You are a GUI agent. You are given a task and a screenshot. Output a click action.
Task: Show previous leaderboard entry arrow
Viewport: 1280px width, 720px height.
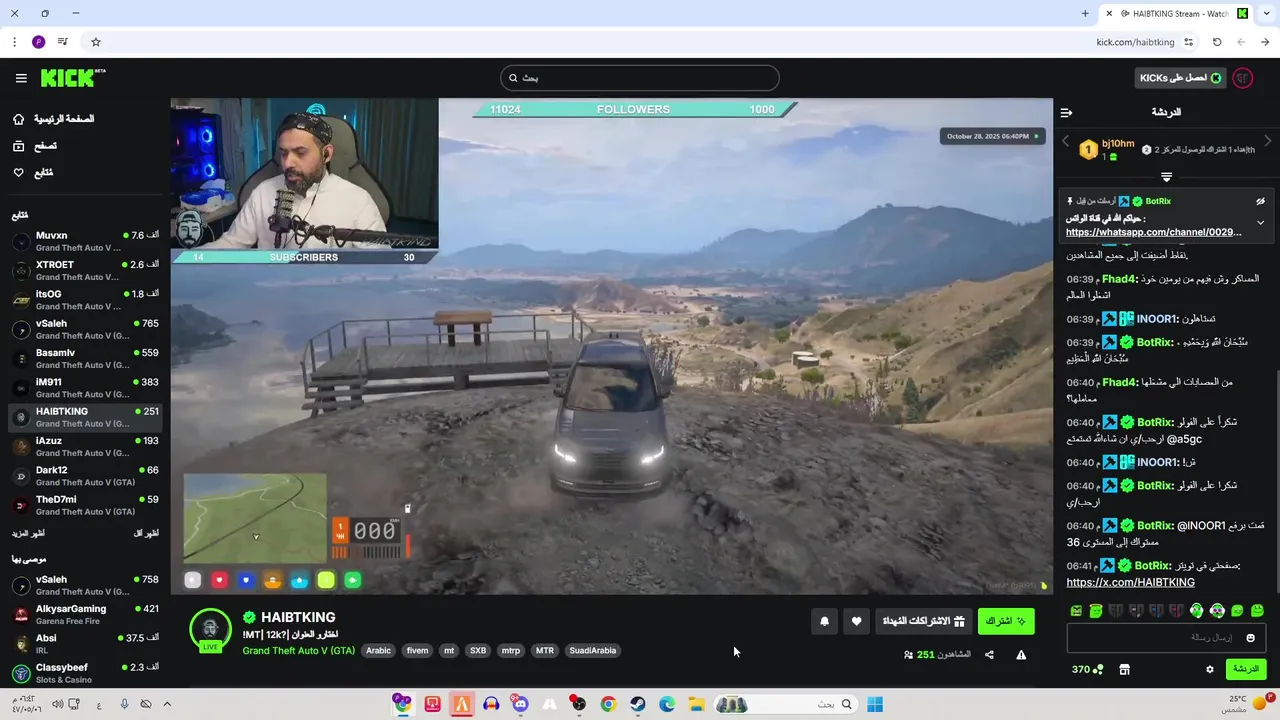point(1066,142)
